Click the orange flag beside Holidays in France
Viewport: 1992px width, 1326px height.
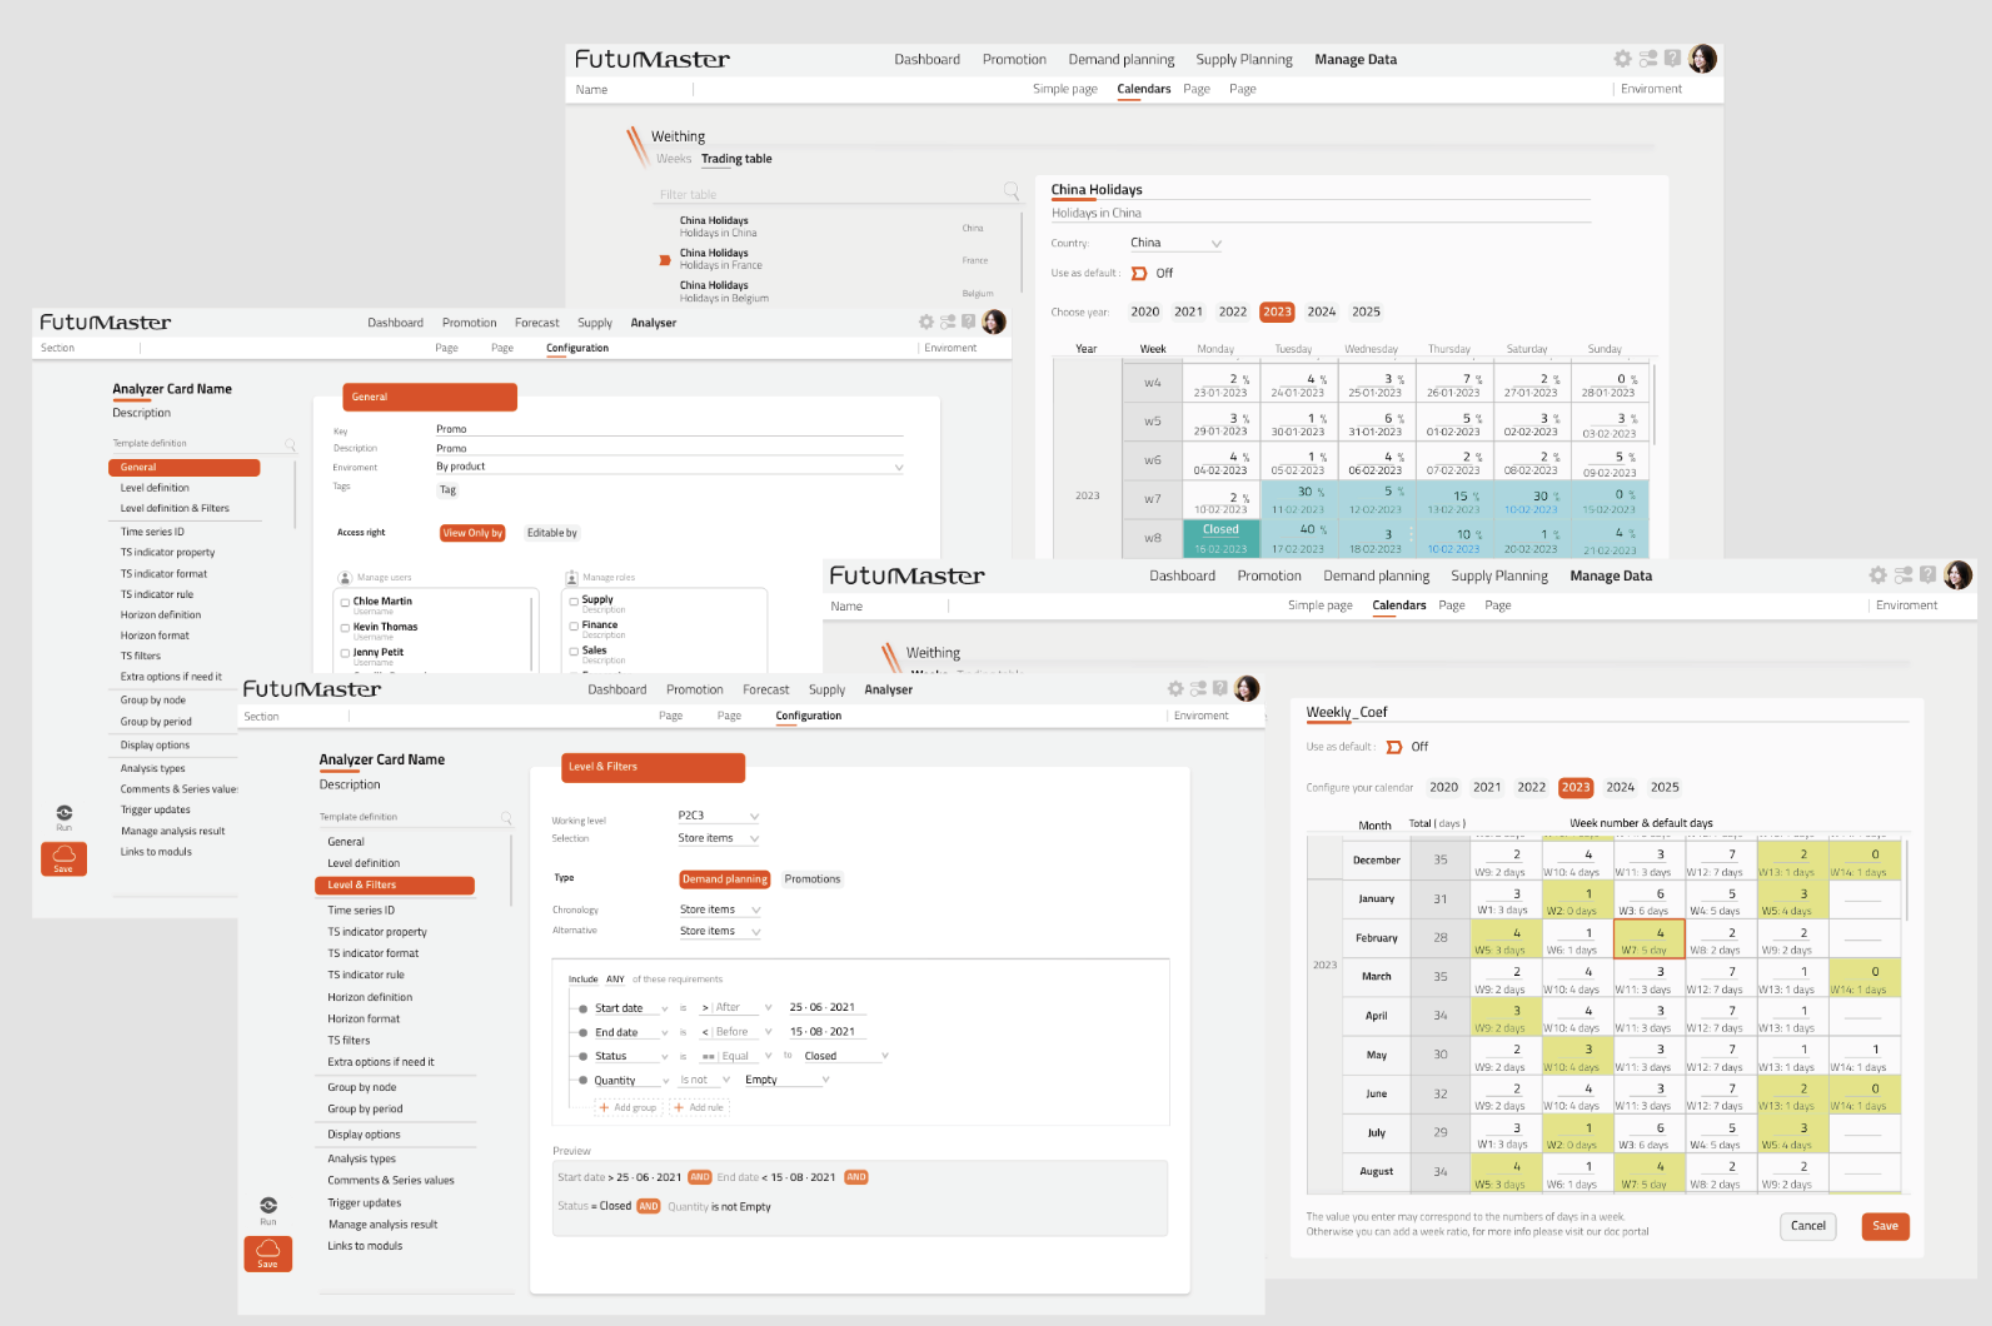[664, 258]
